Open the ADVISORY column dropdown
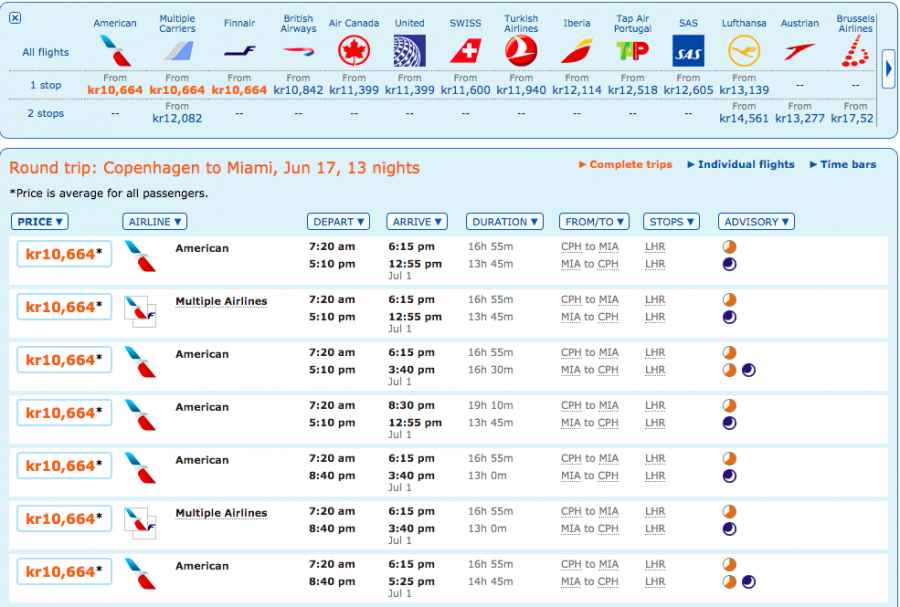The height and width of the screenshot is (607, 900). (756, 222)
